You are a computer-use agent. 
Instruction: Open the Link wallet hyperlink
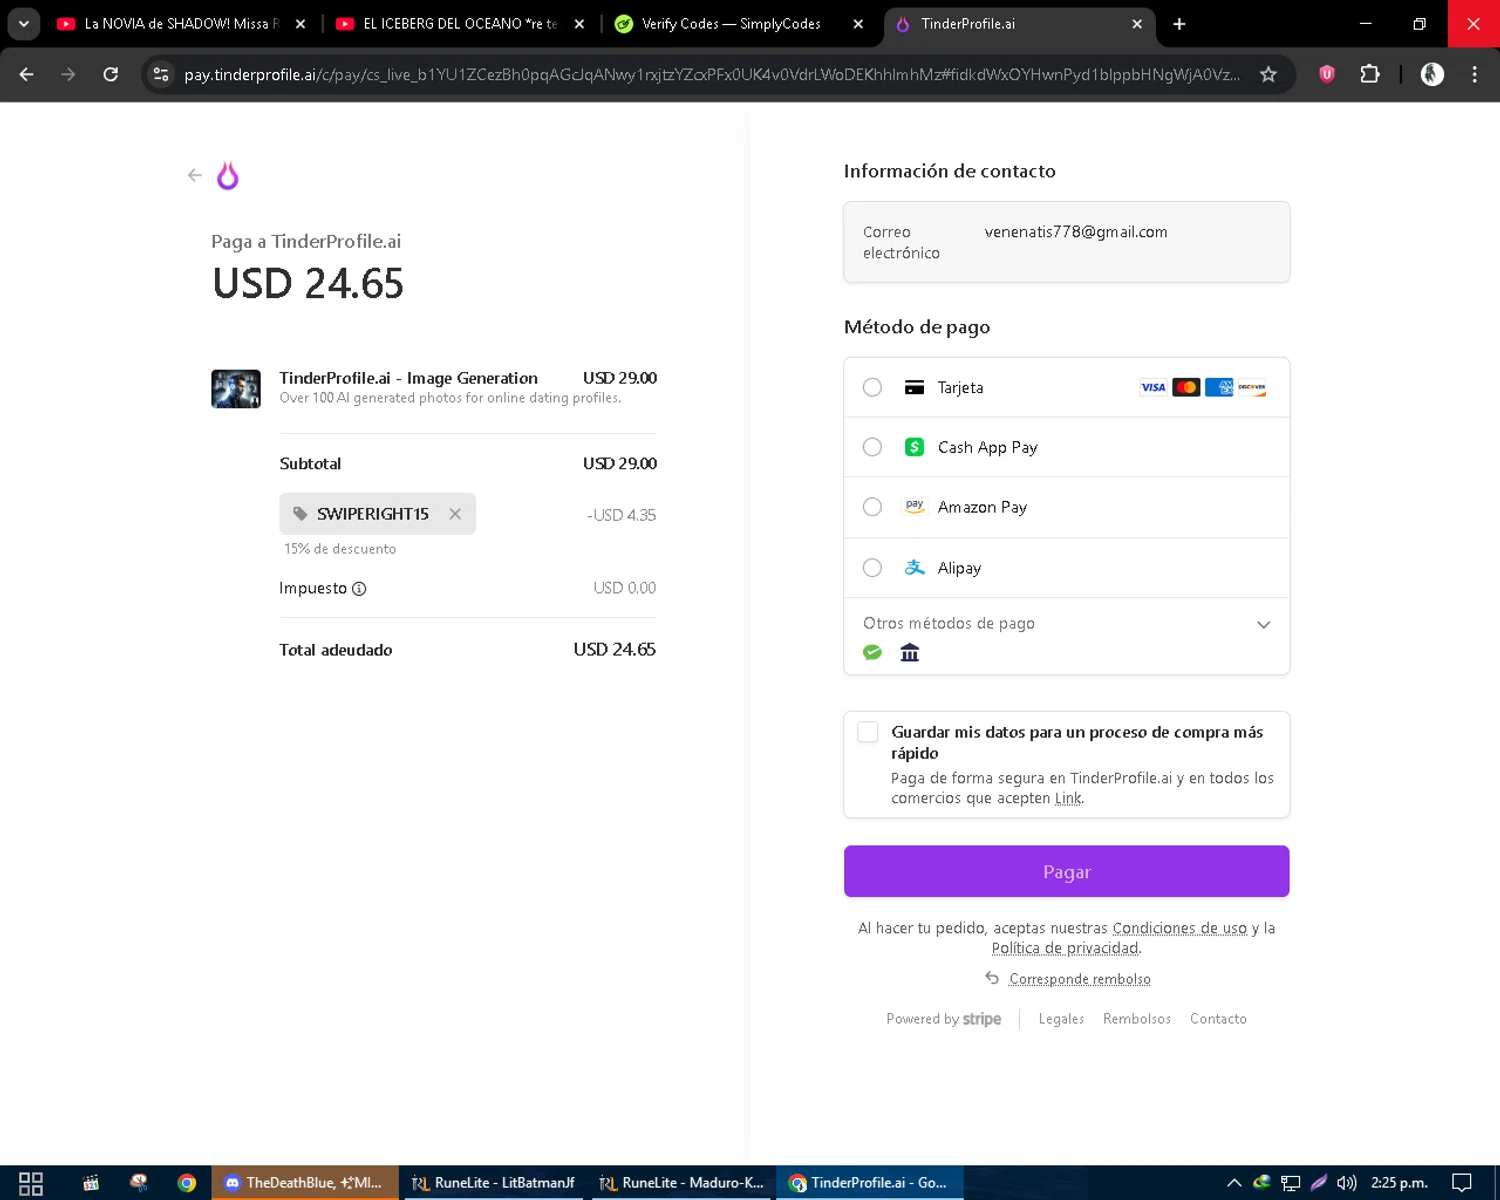click(x=1068, y=798)
